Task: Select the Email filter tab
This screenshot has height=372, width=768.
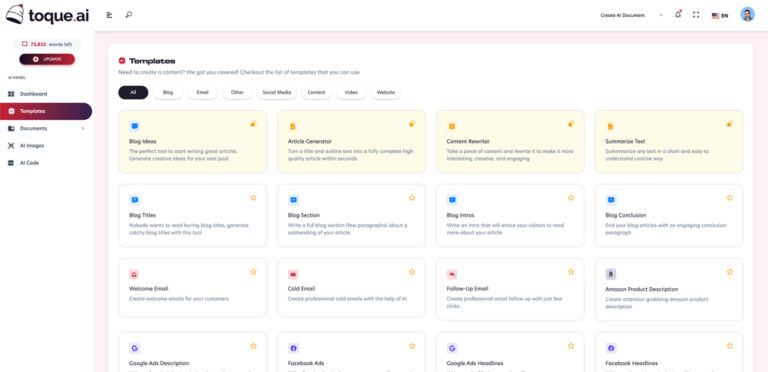Action: click(x=203, y=93)
